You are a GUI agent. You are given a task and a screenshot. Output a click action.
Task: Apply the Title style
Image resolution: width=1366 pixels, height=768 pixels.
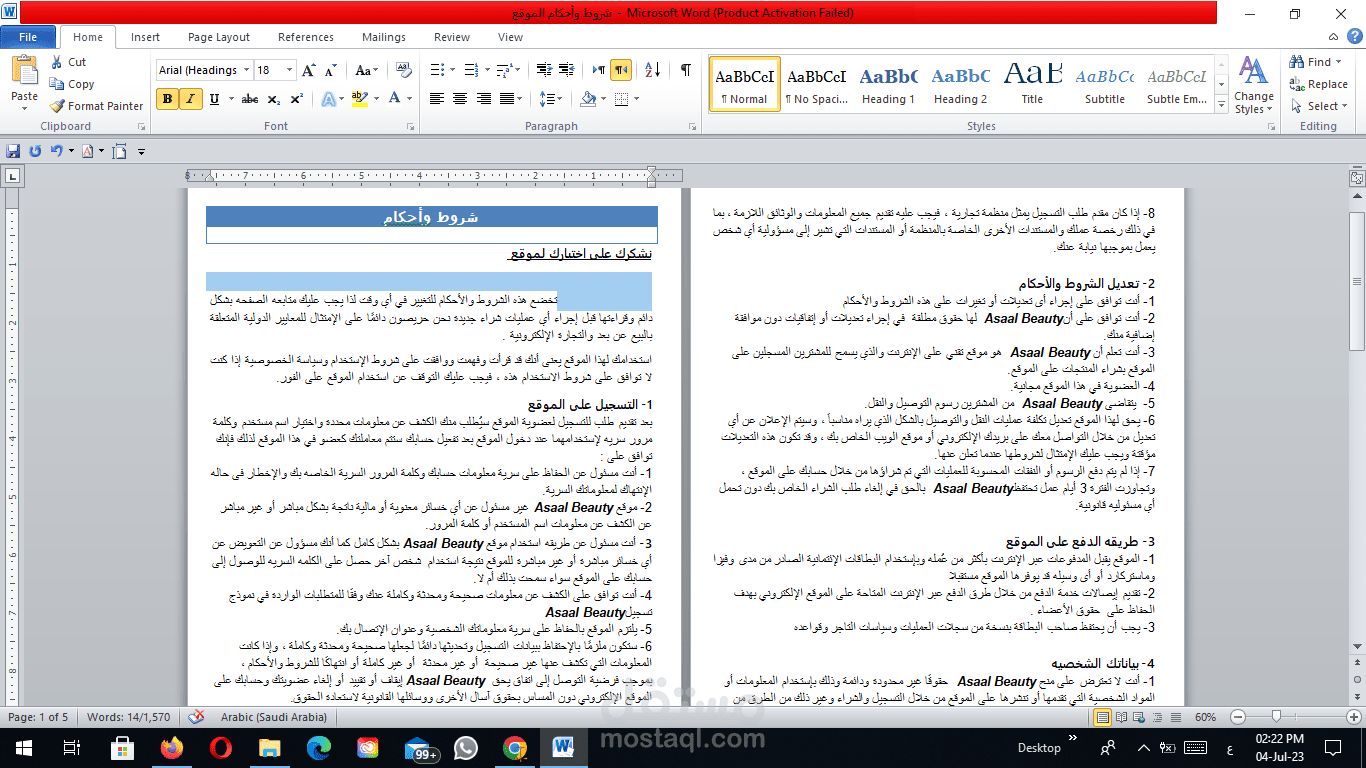[1032, 84]
